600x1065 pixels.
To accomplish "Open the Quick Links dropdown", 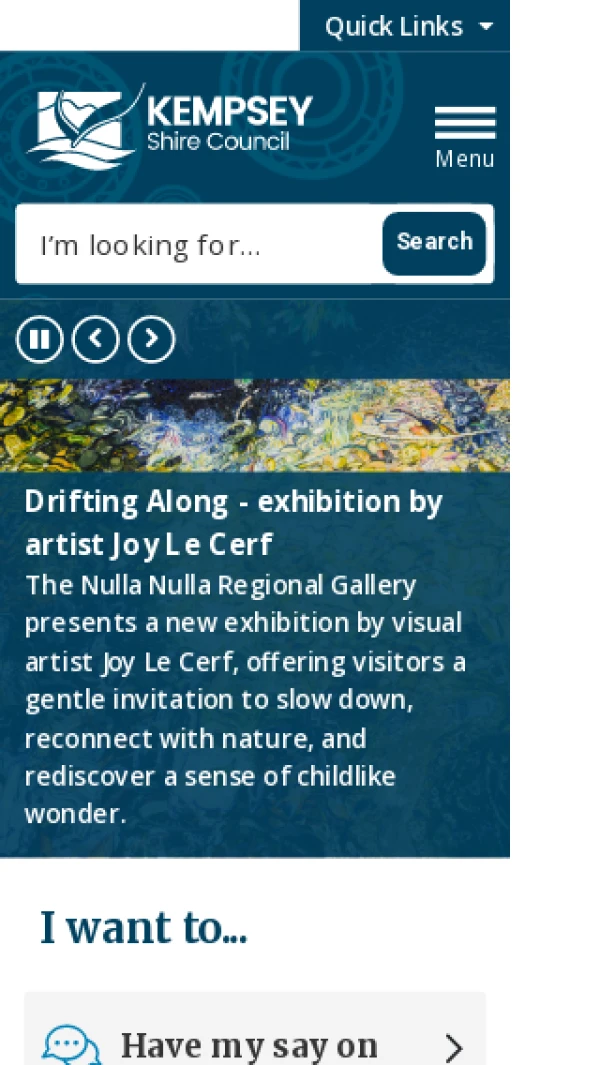I will (x=393, y=26).
